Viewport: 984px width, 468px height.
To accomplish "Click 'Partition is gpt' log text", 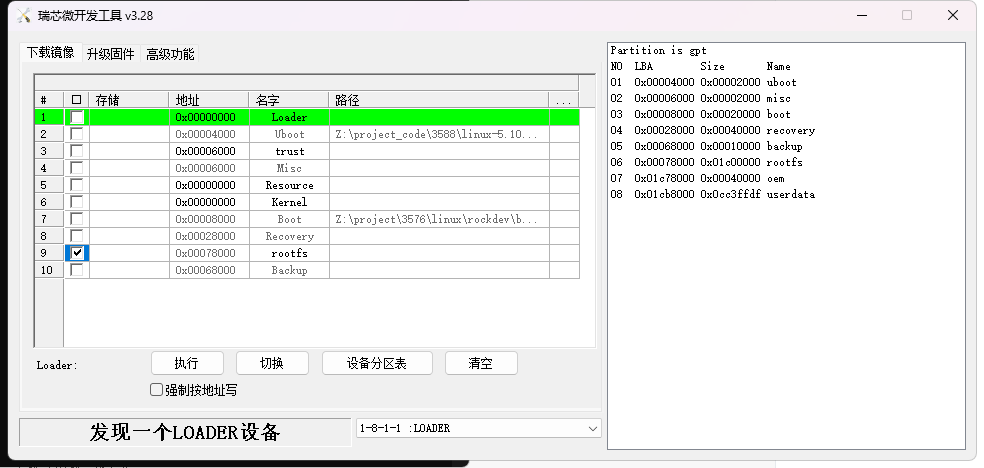I will pyautogui.click(x=658, y=50).
